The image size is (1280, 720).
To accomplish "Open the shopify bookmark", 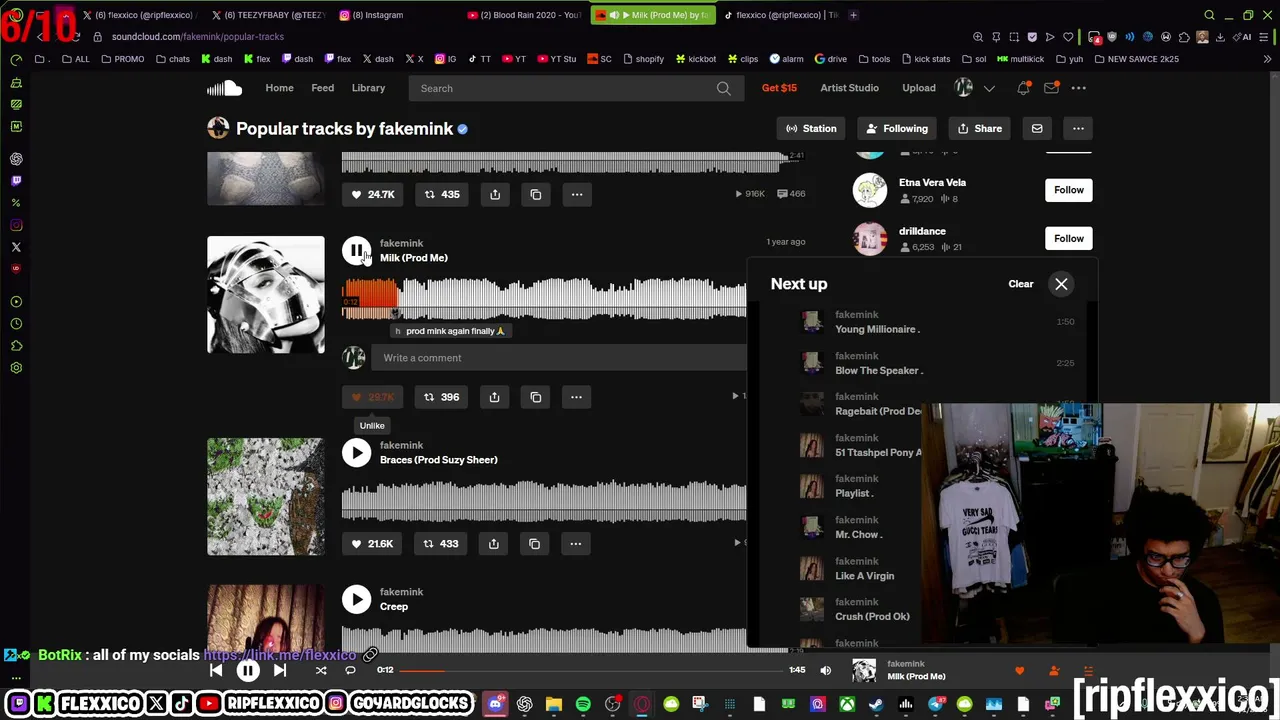I will (642, 59).
